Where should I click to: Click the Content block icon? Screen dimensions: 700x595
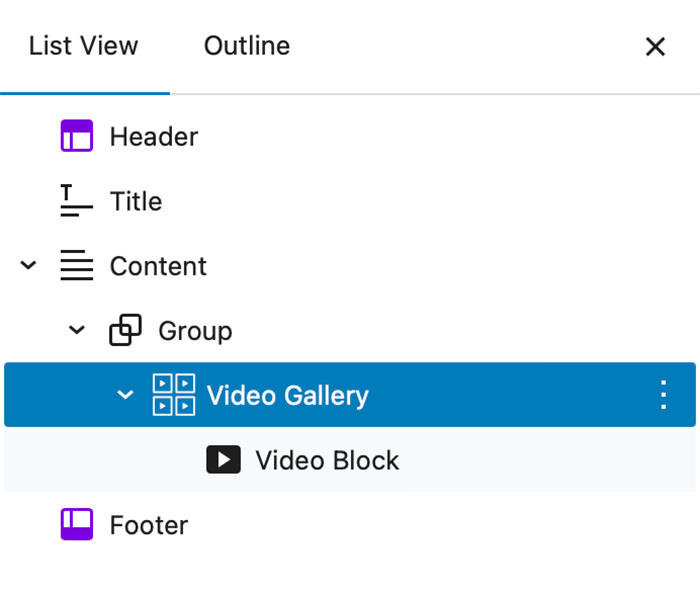point(77,266)
